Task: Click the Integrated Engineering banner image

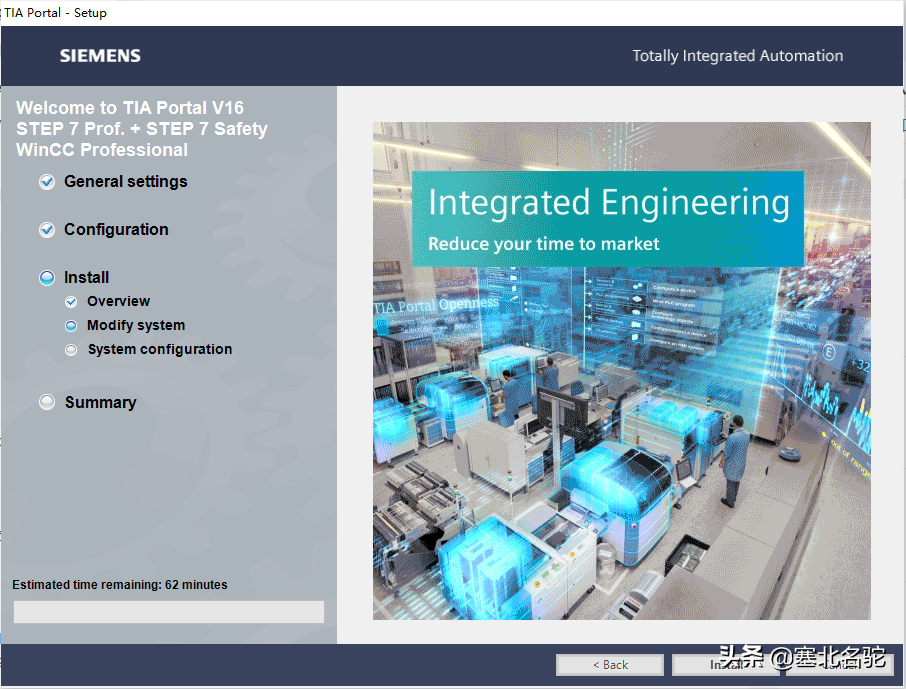Action: (x=621, y=371)
